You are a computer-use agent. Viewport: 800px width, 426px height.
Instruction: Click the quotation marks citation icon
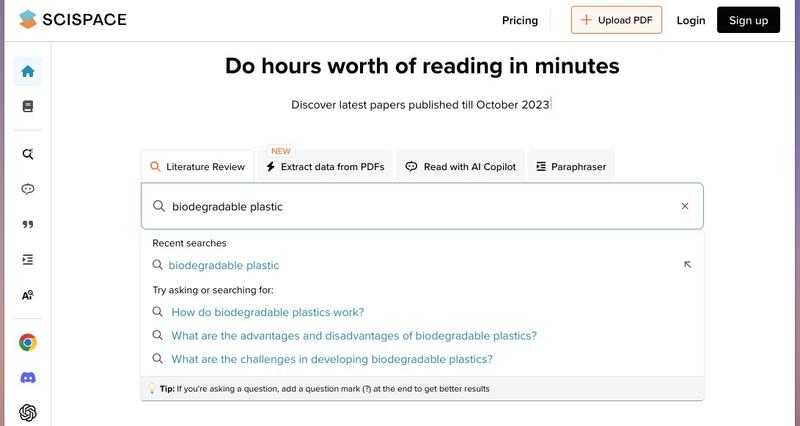click(x=28, y=224)
